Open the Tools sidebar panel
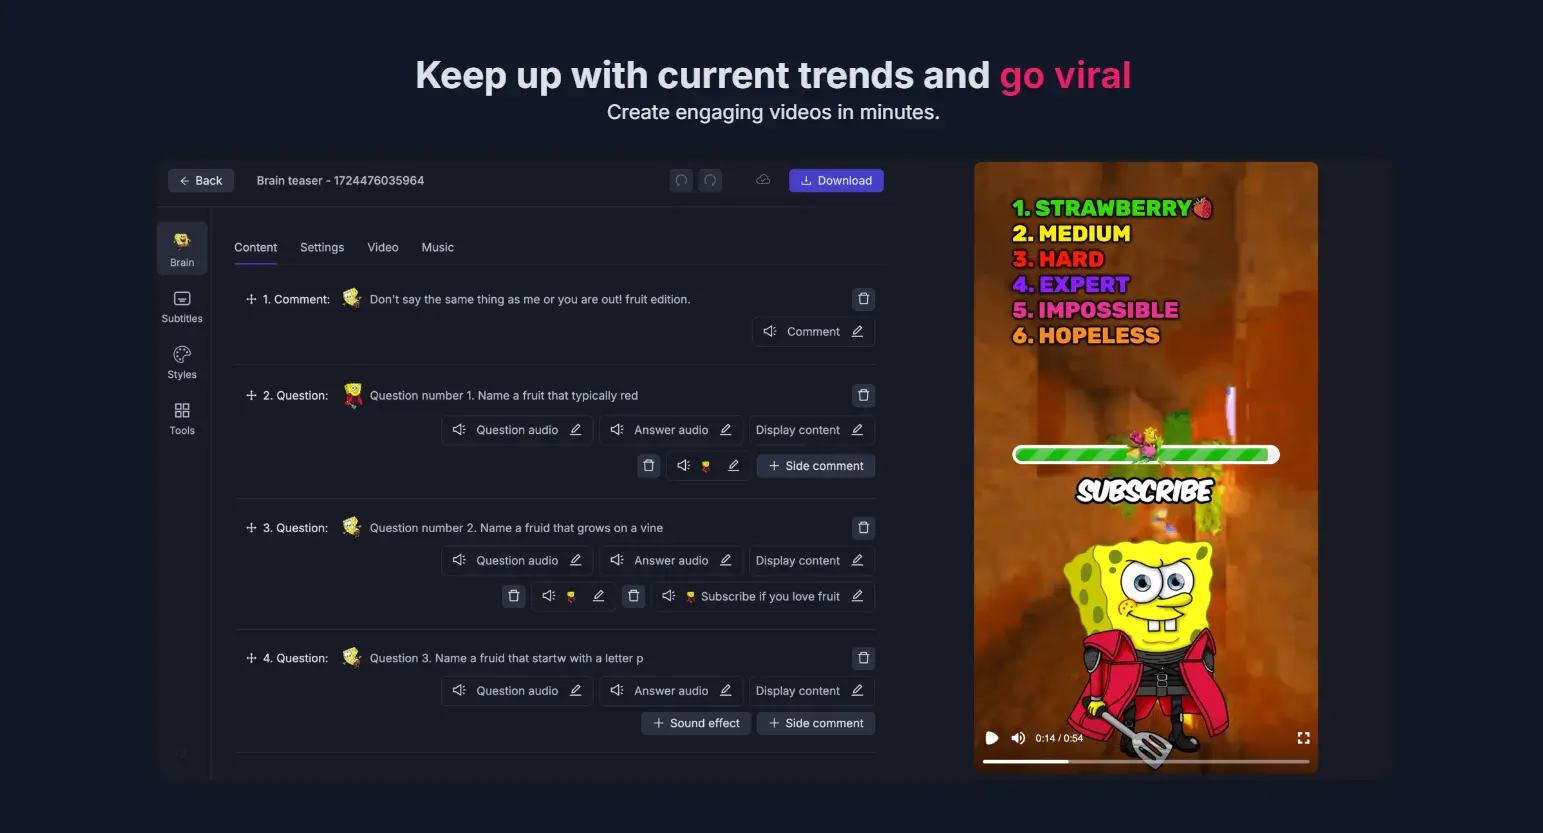Viewport: 1543px width, 833px height. tap(182, 418)
